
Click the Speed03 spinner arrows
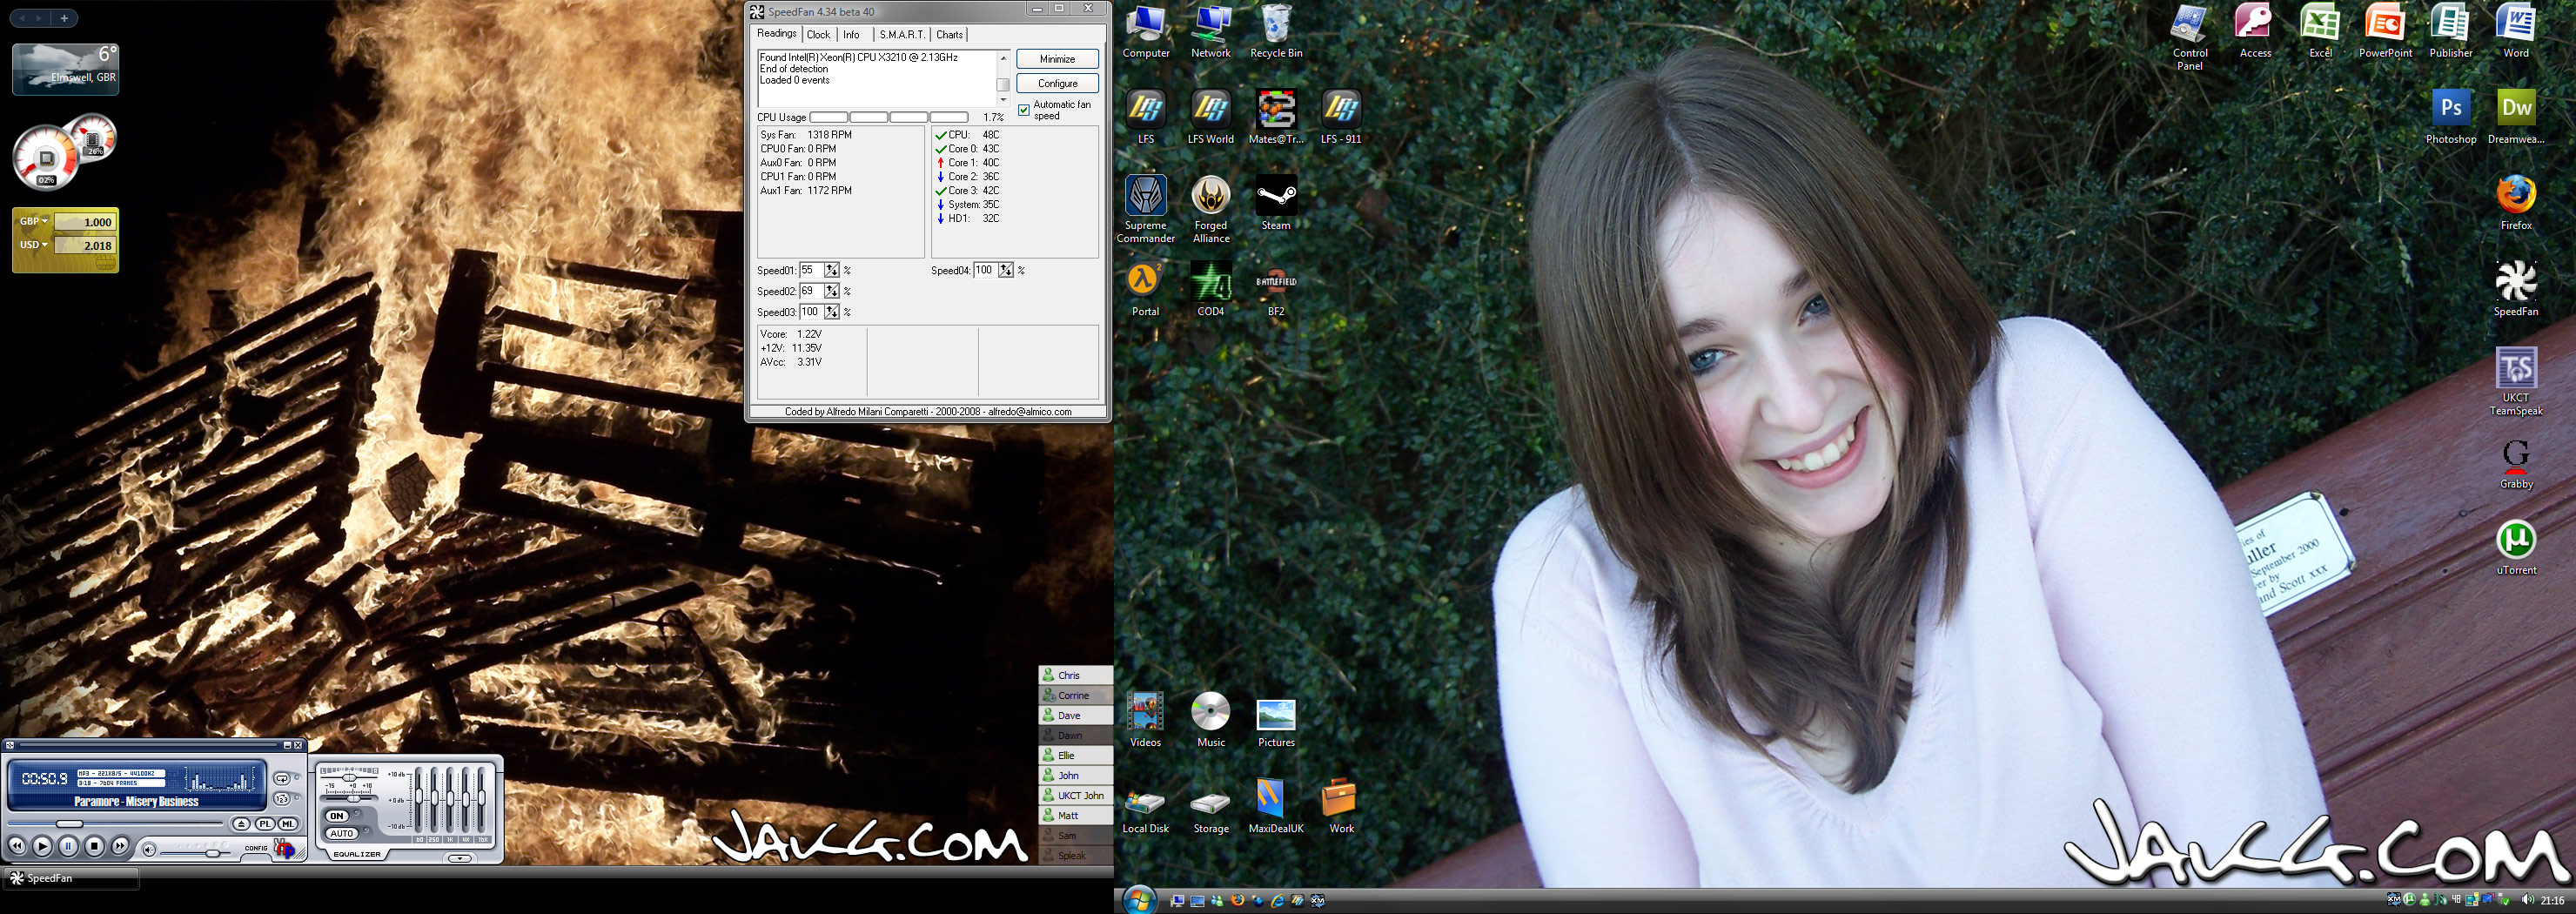point(832,312)
